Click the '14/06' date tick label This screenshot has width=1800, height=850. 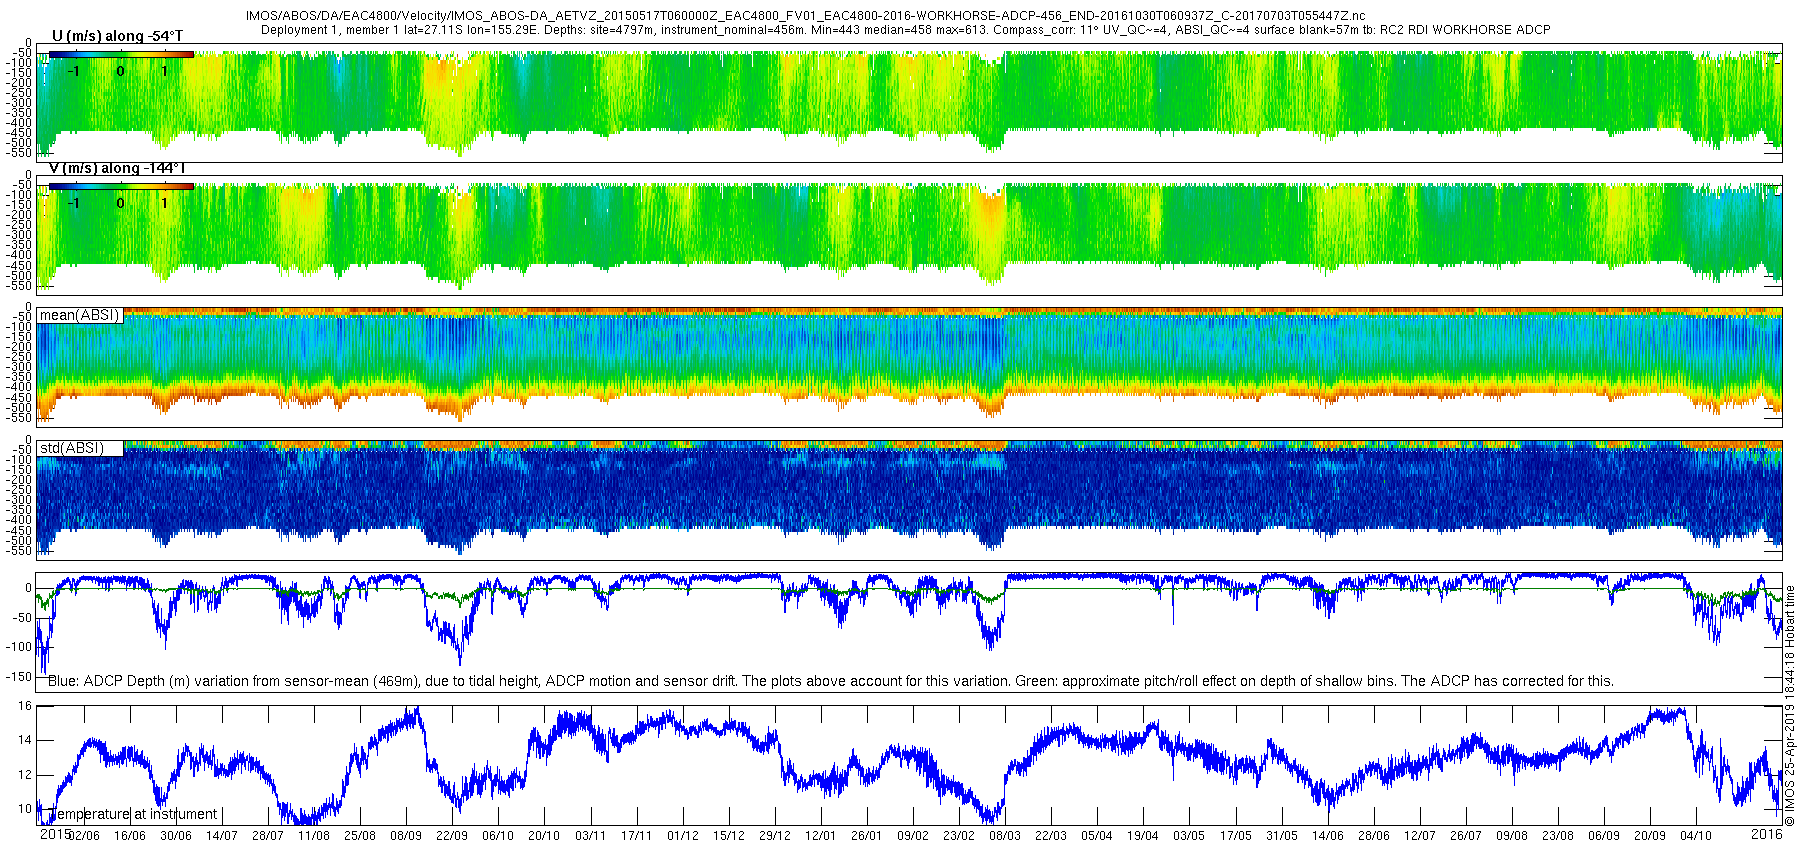[x=1328, y=836]
